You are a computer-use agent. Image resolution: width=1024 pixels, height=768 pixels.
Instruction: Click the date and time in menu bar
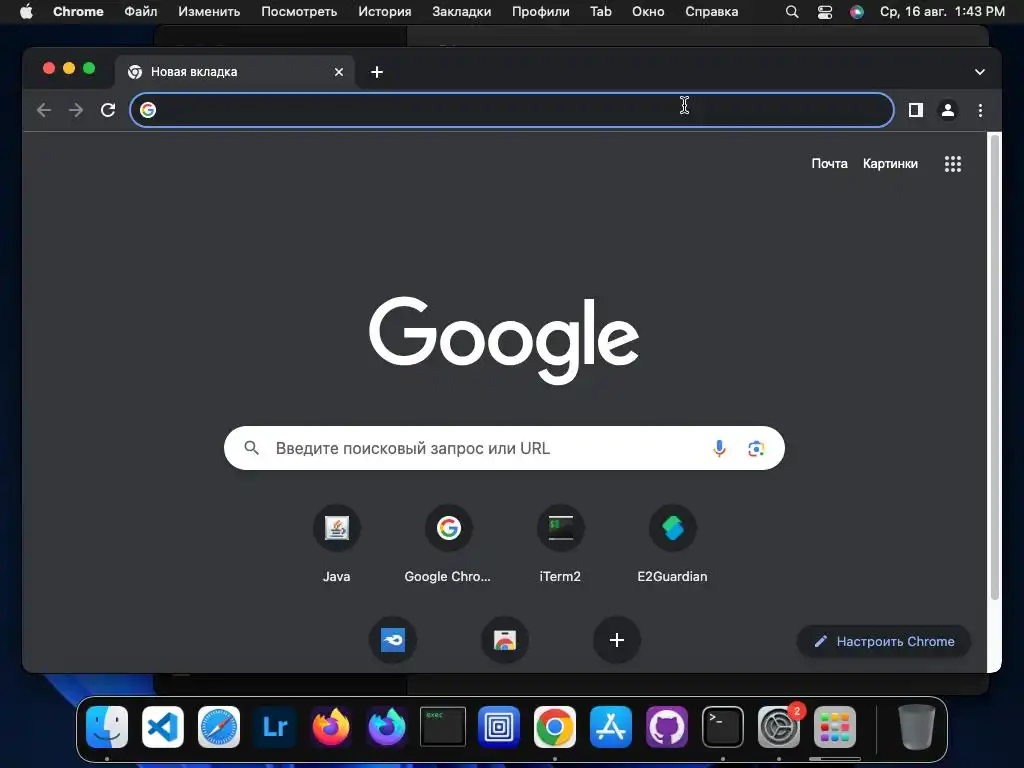pos(942,12)
